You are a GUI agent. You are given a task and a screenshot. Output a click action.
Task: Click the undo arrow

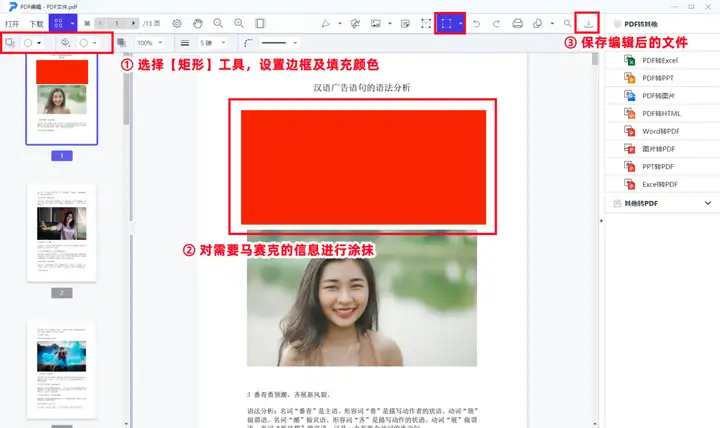[477, 23]
